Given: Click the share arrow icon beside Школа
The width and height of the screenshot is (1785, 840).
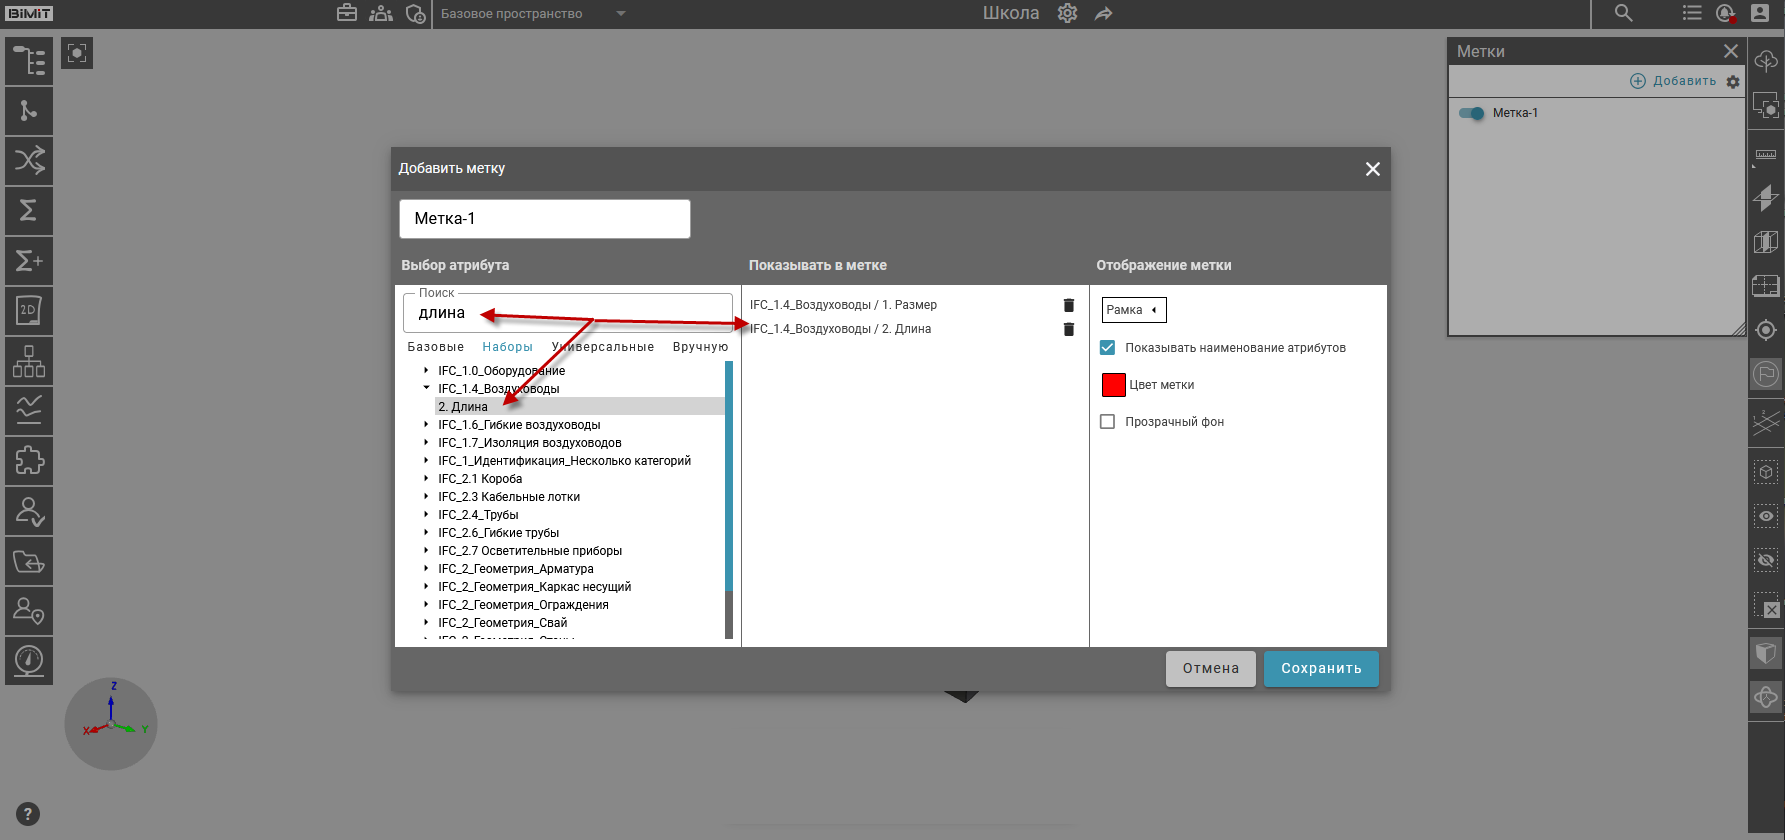Looking at the screenshot, I should tap(1103, 13).
